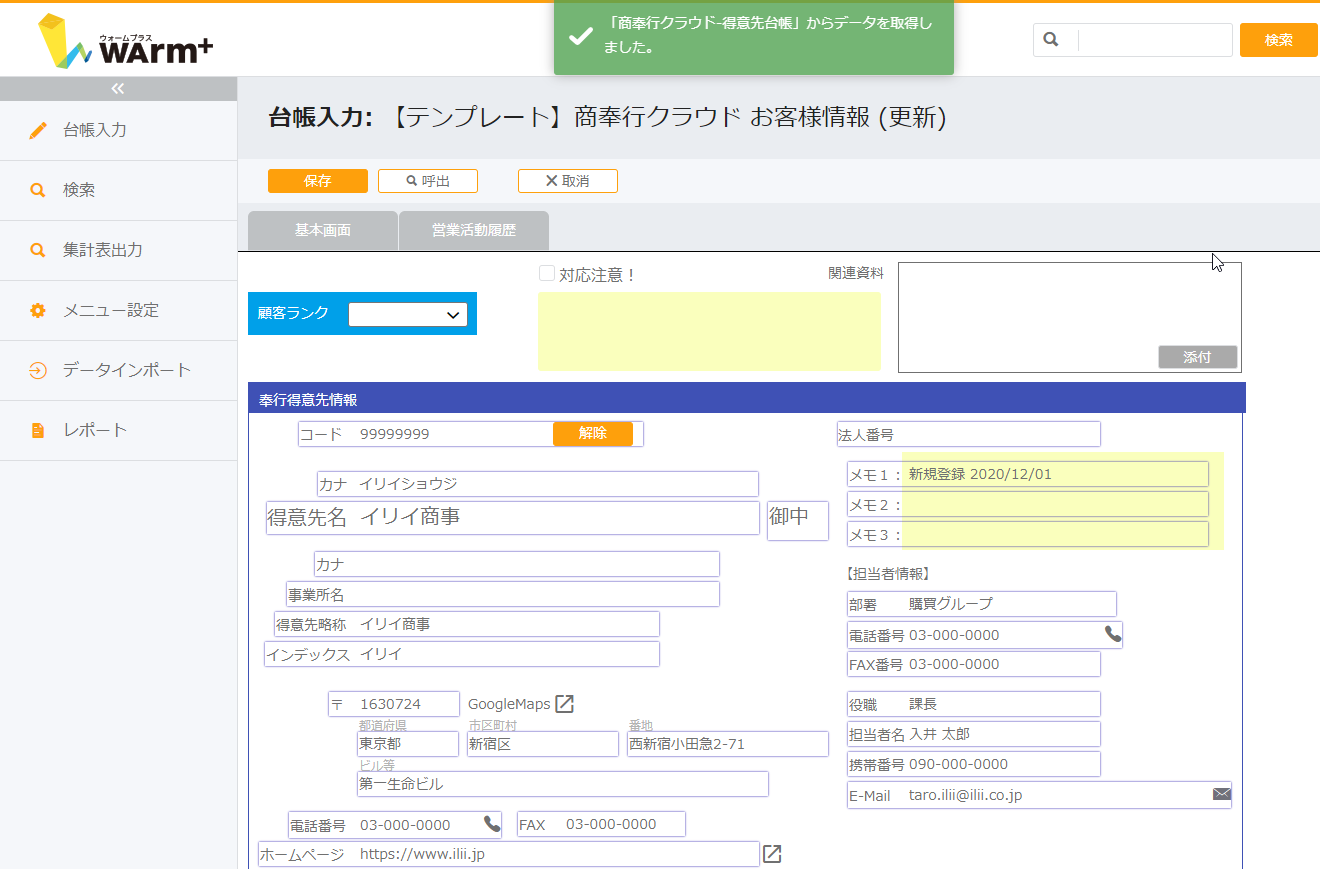The width and height of the screenshot is (1320, 869).
Task: Click the GoogleMaps text link
Action: pyautogui.click(x=509, y=704)
